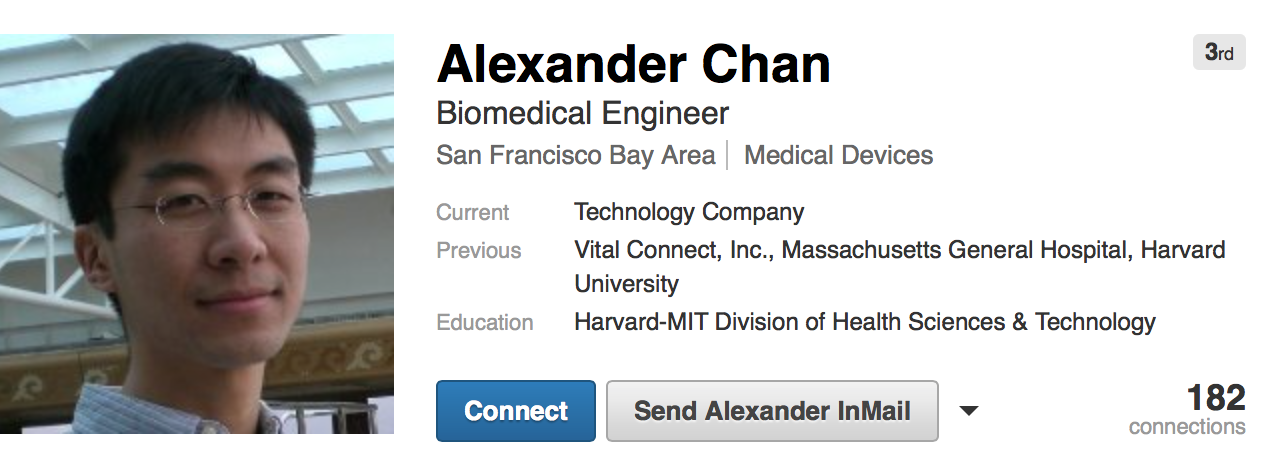Click the Previous row label
This screenshot has height=468, width=1272.
pyautogui.click(x=478, y=250)
